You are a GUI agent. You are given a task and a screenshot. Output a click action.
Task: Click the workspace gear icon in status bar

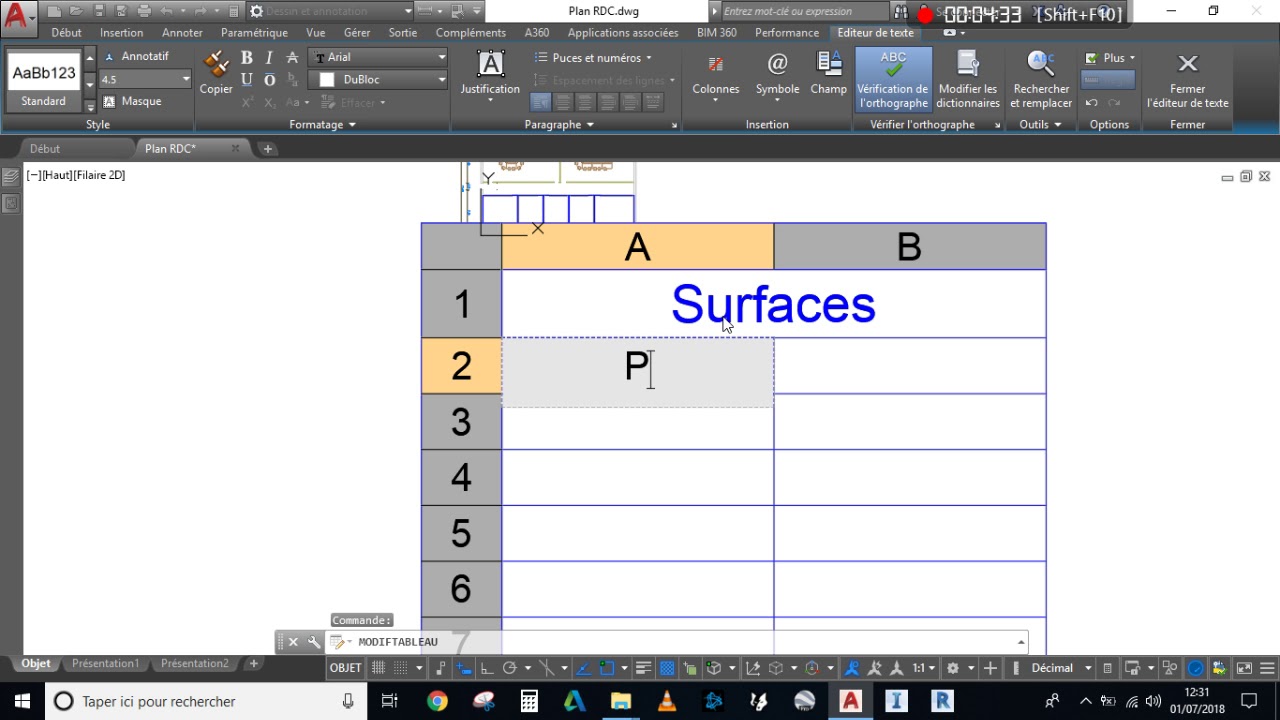pos(953,668)
